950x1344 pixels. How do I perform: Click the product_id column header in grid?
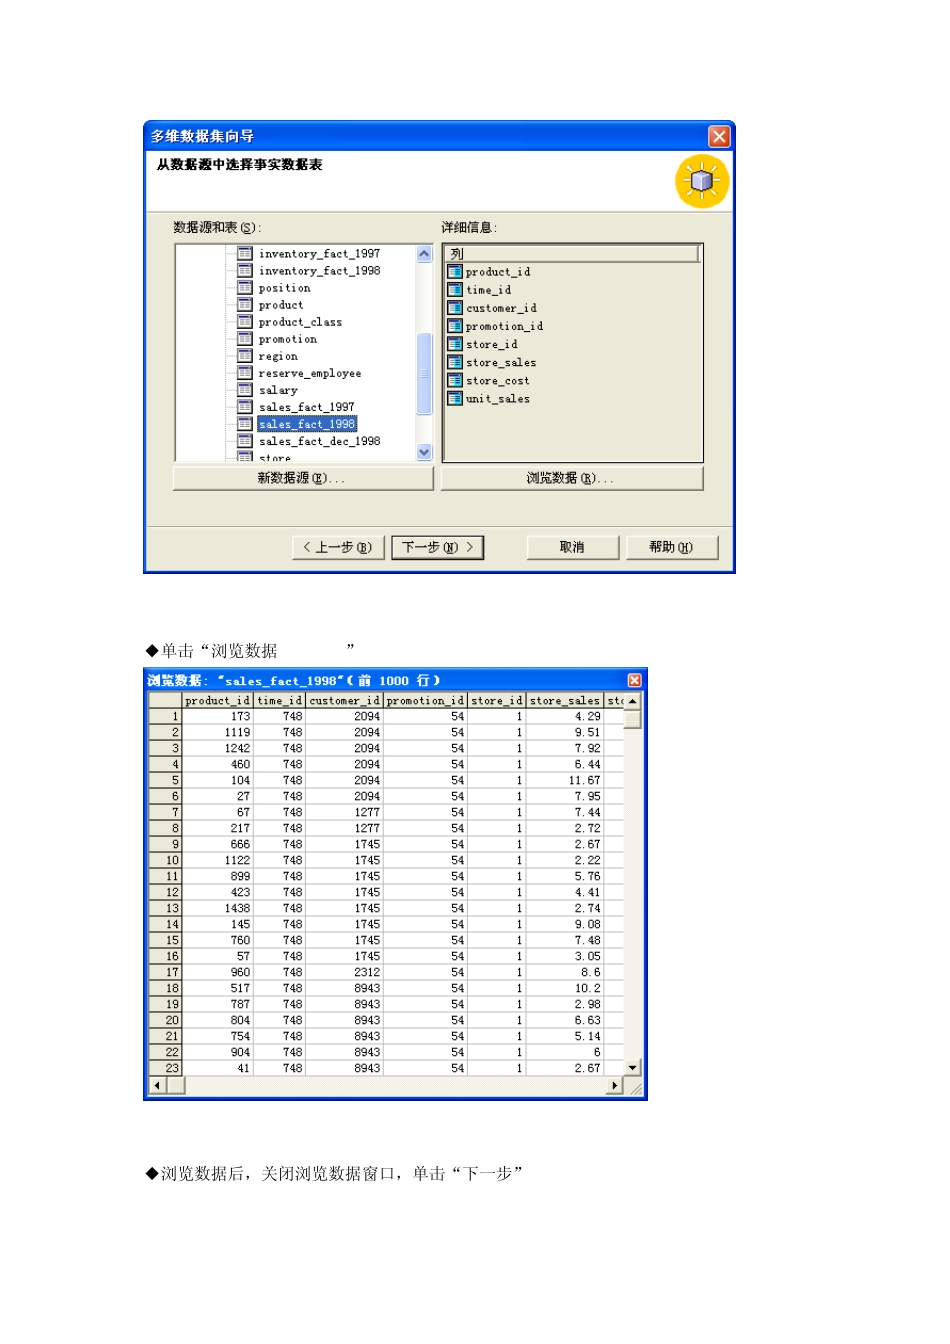click(x=217, y=701)
